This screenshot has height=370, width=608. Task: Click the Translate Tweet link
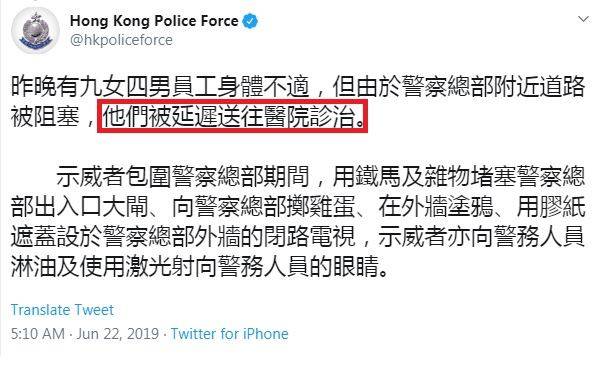[x=62, y=310]
